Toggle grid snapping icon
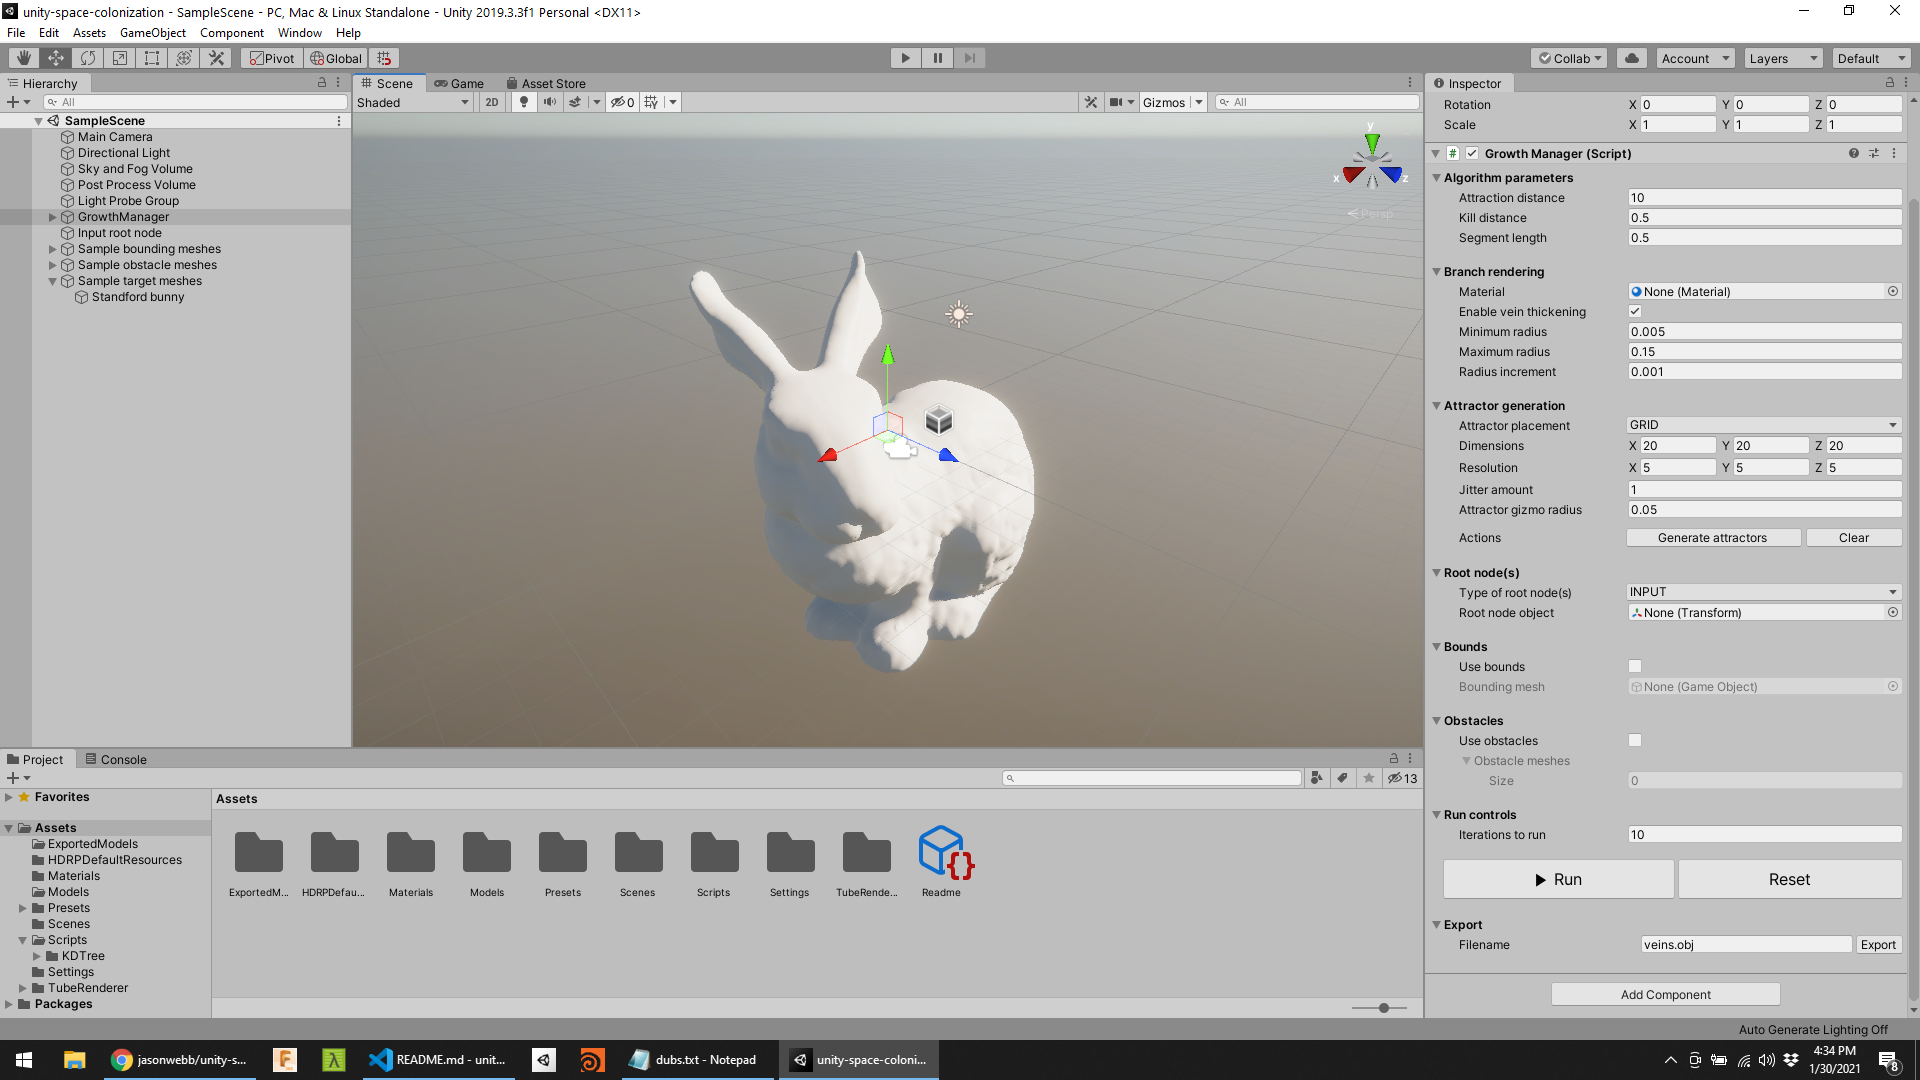This screenshot has height=1080, width=1920. 384,58
